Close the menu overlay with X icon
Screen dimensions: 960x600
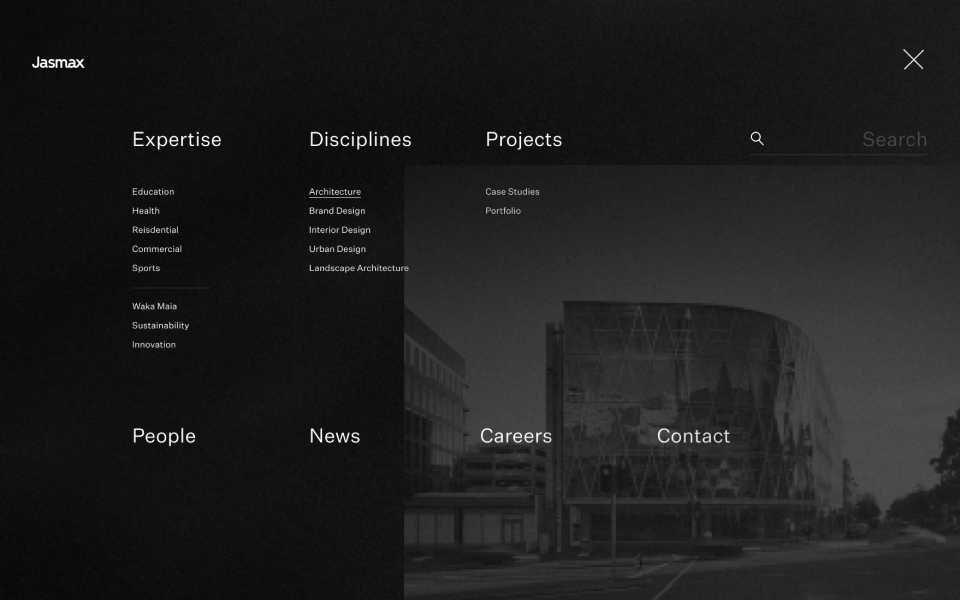(x=913, y=59)
